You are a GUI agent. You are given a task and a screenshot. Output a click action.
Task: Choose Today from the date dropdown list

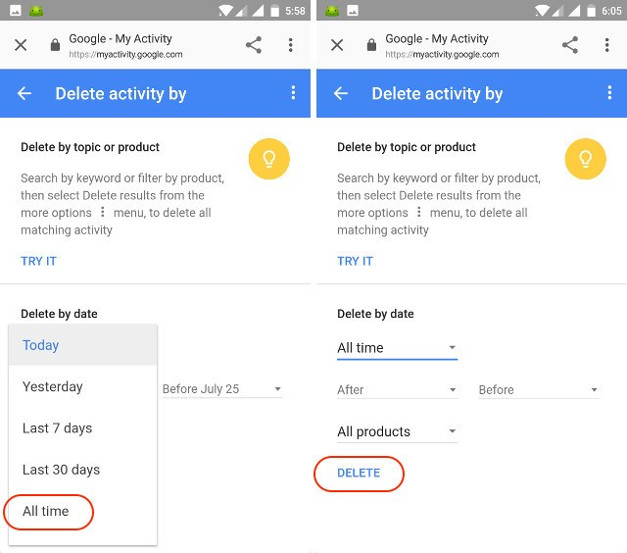(83, 345)
